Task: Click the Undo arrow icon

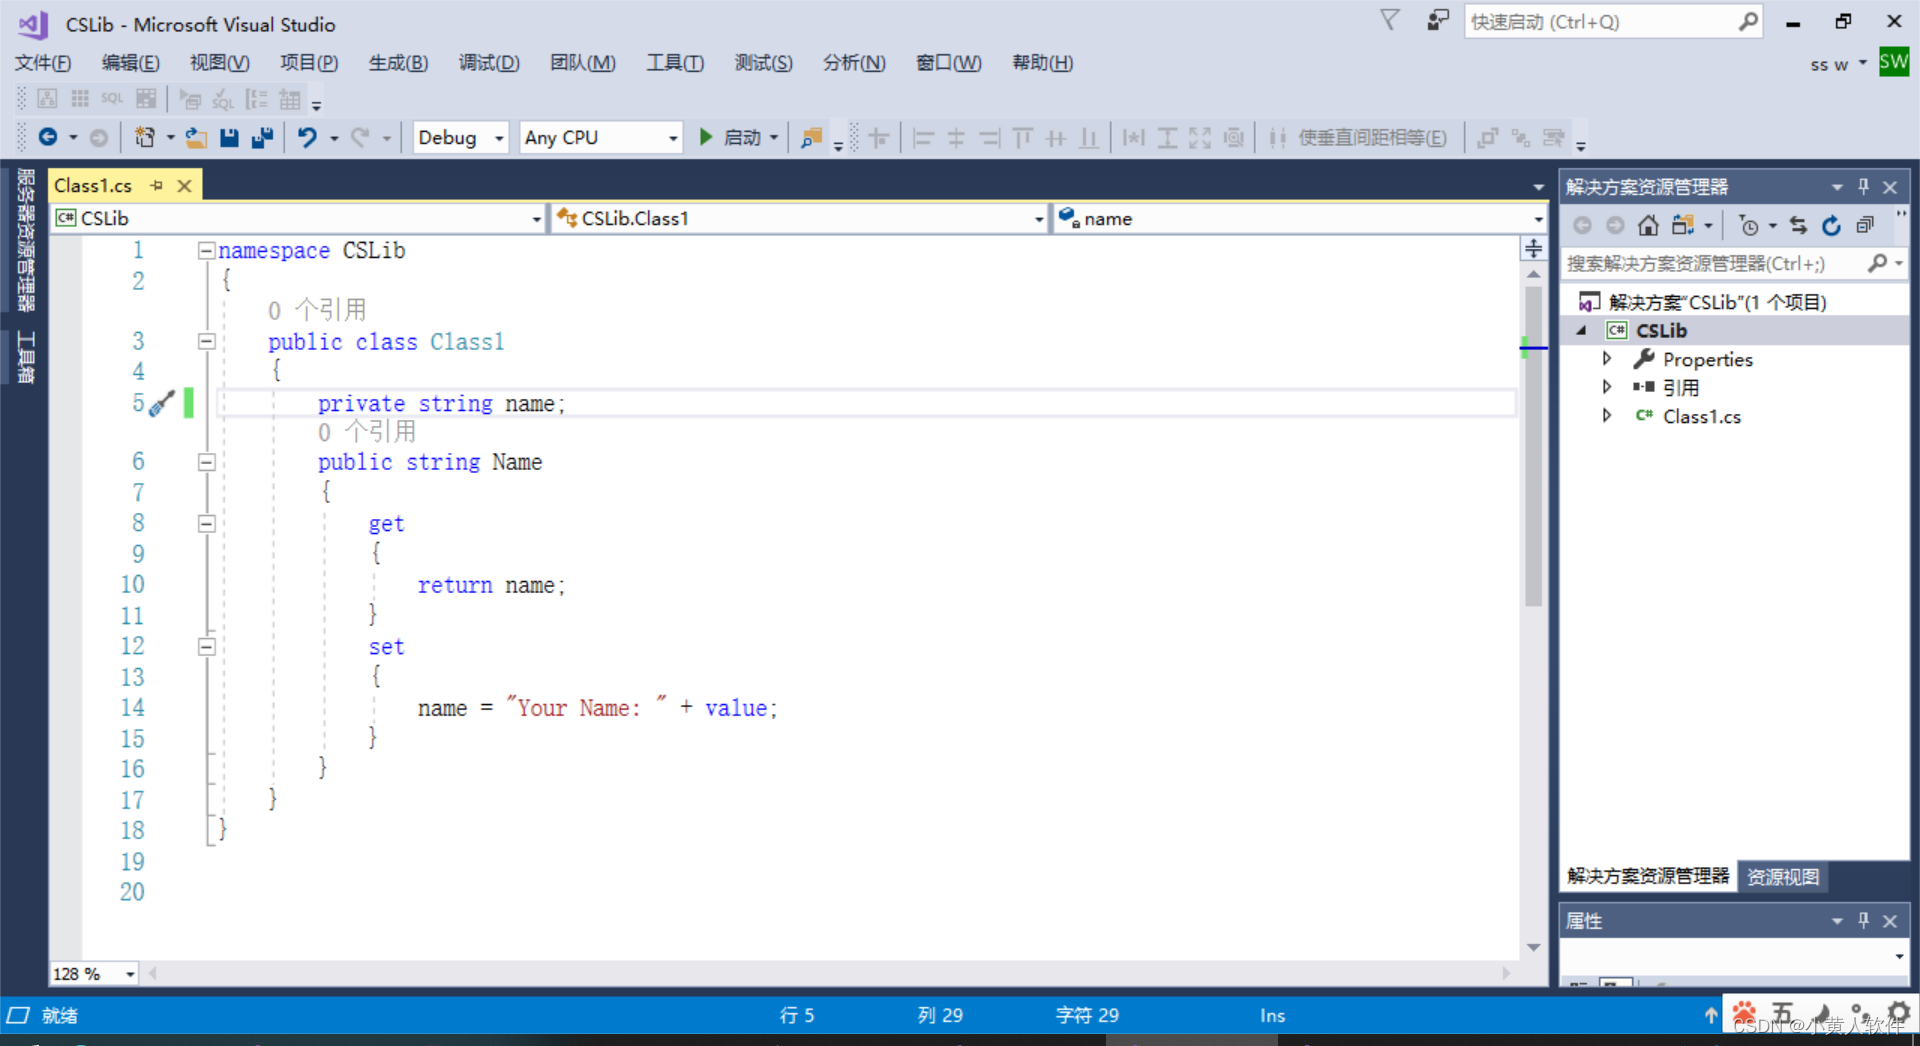Action: [x=307, y=137]
